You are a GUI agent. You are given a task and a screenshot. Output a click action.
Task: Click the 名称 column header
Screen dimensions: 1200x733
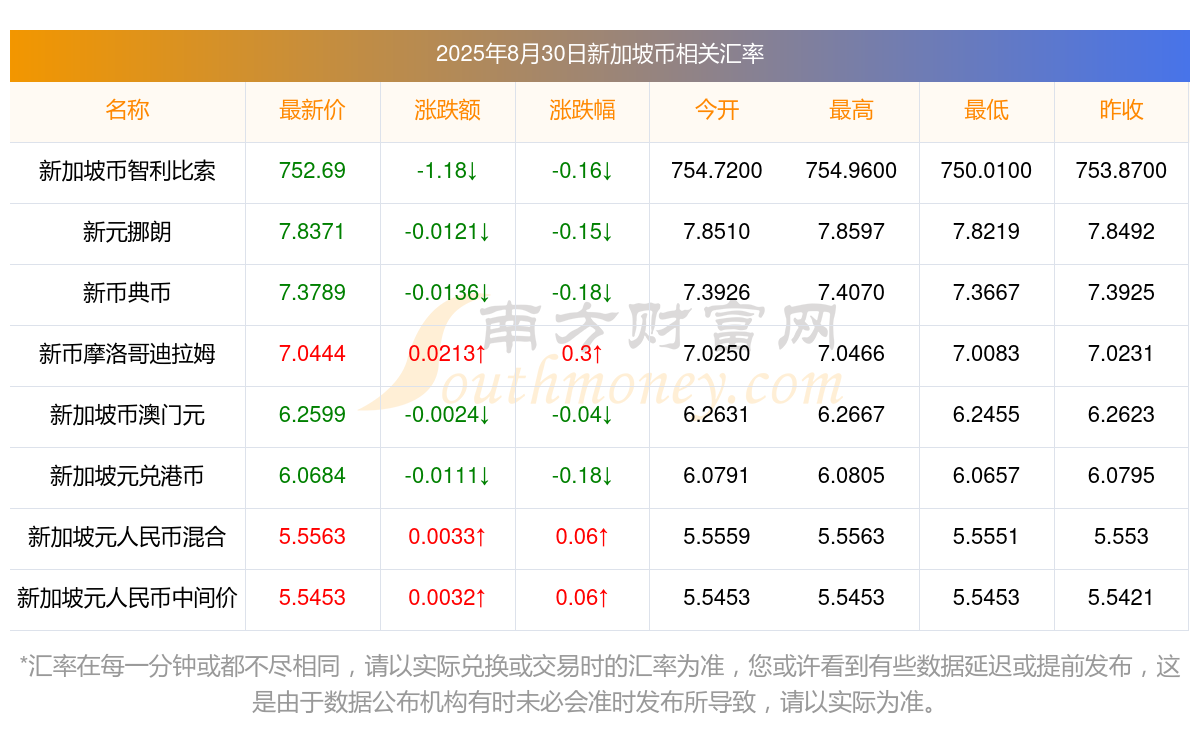pyautogui.click(x=127, y=110)
